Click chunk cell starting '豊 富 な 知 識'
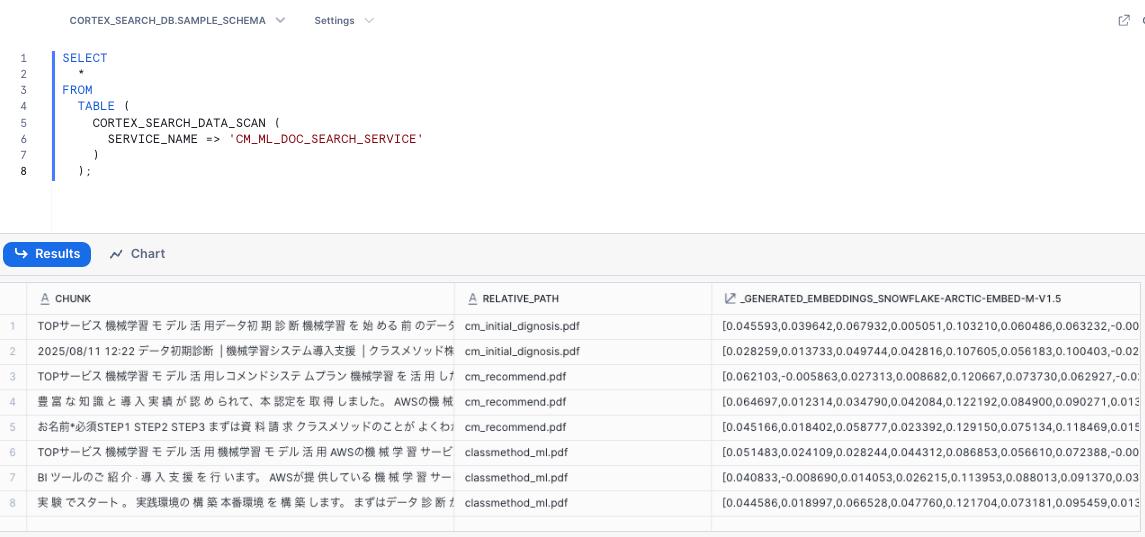This screenshot has height=537, width=1145. point(240,402)
